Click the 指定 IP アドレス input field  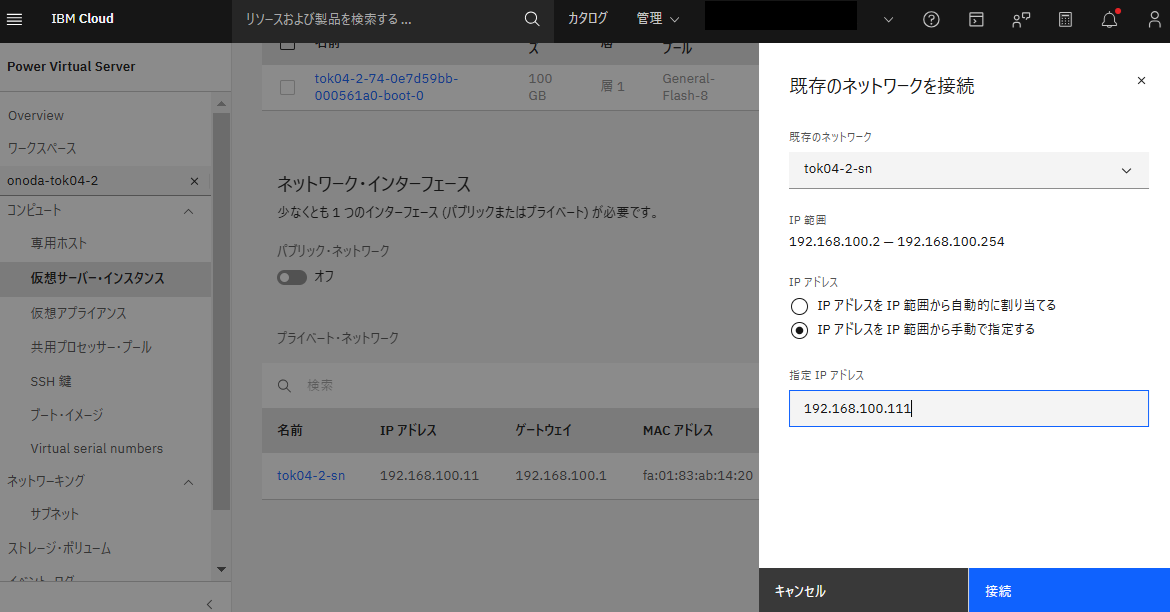click(969, 408)
